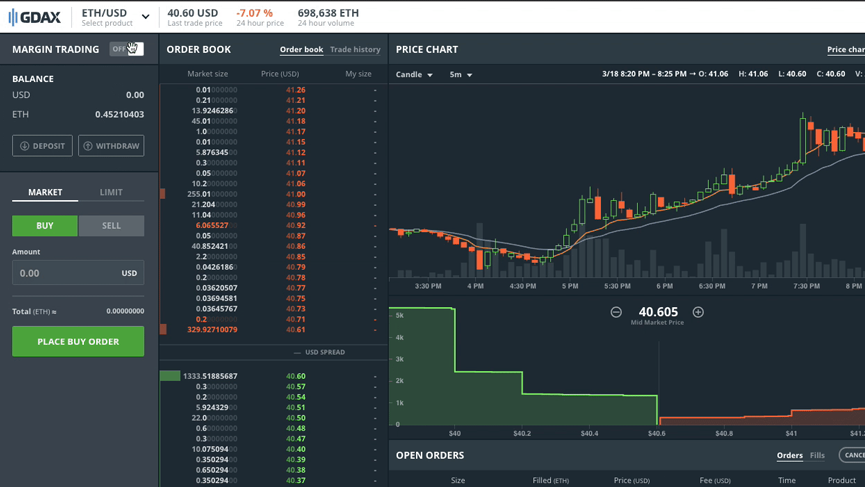Select the Order book tab
The height and width of the screenshot is (487, 865).
pos(301,49)
